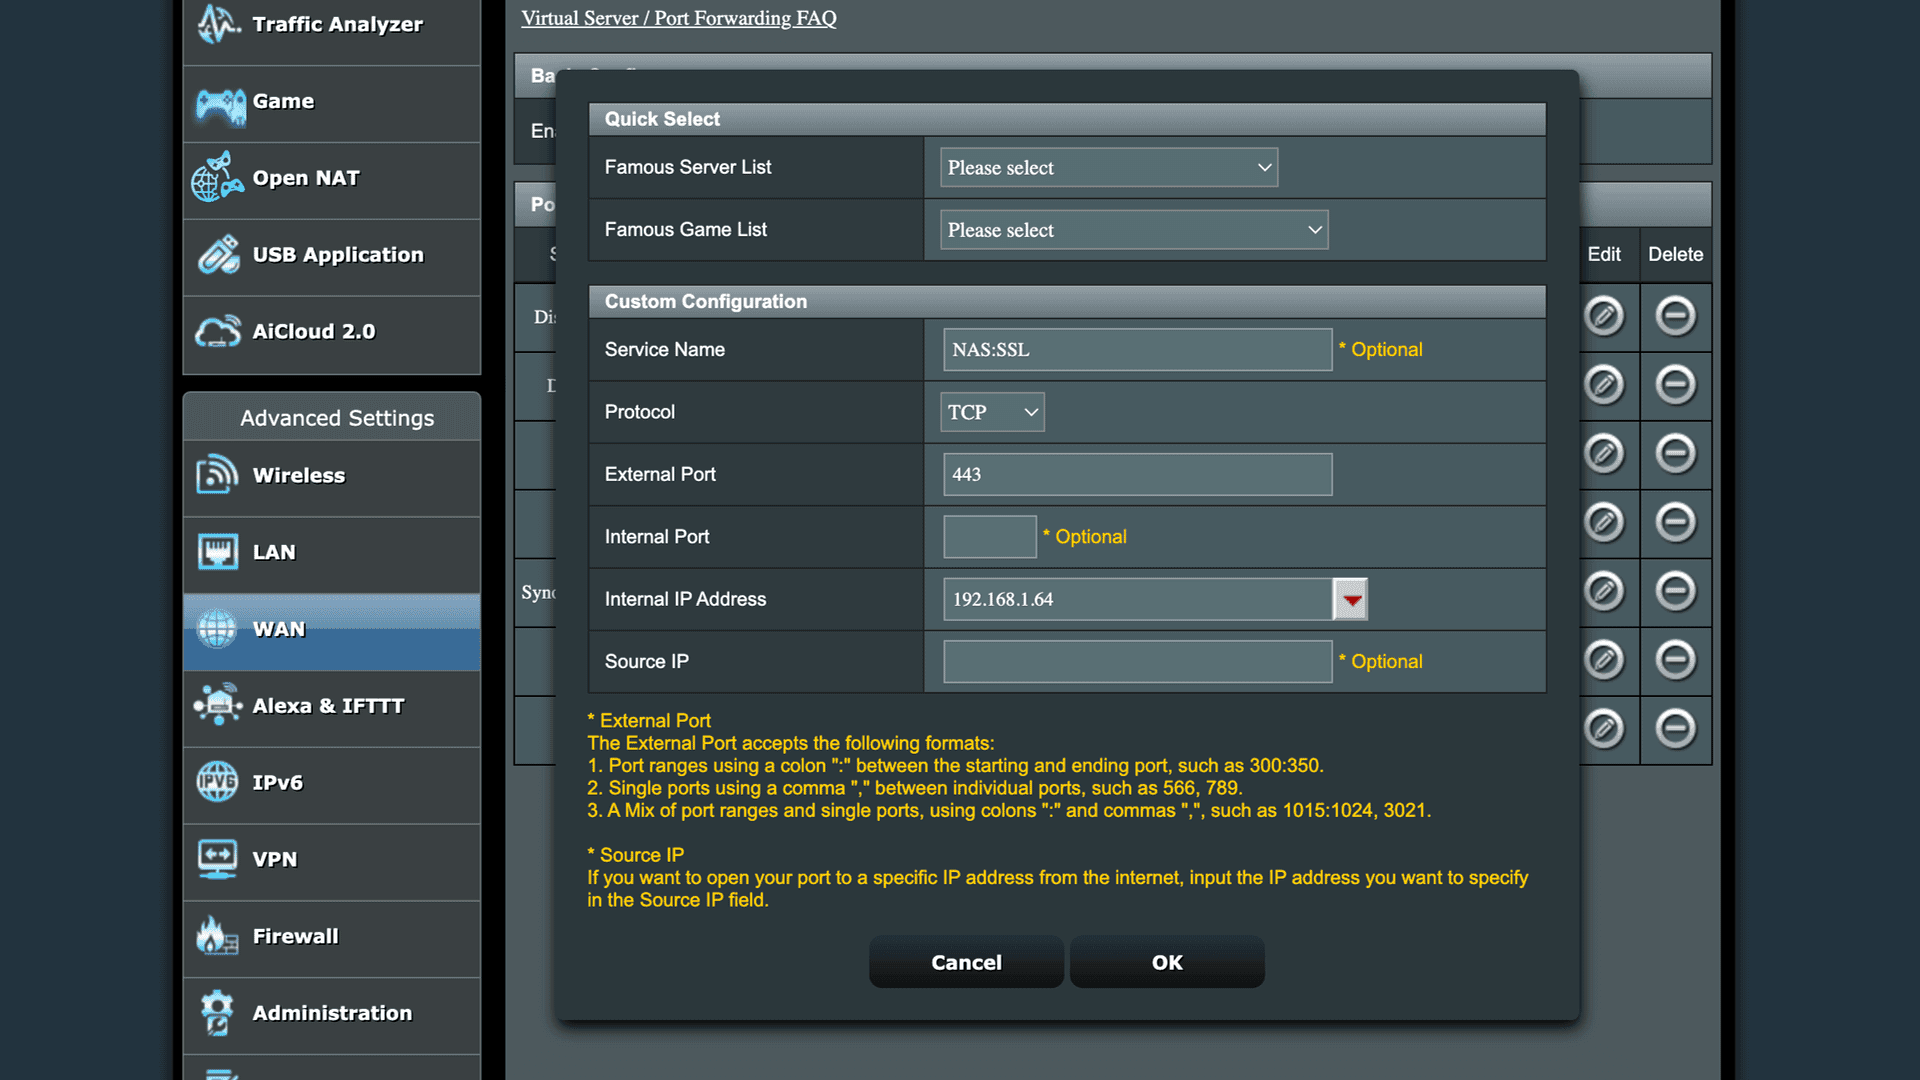Click the Open NAT globe icon
This screenshot has height=1080, width=1920.
217,178
